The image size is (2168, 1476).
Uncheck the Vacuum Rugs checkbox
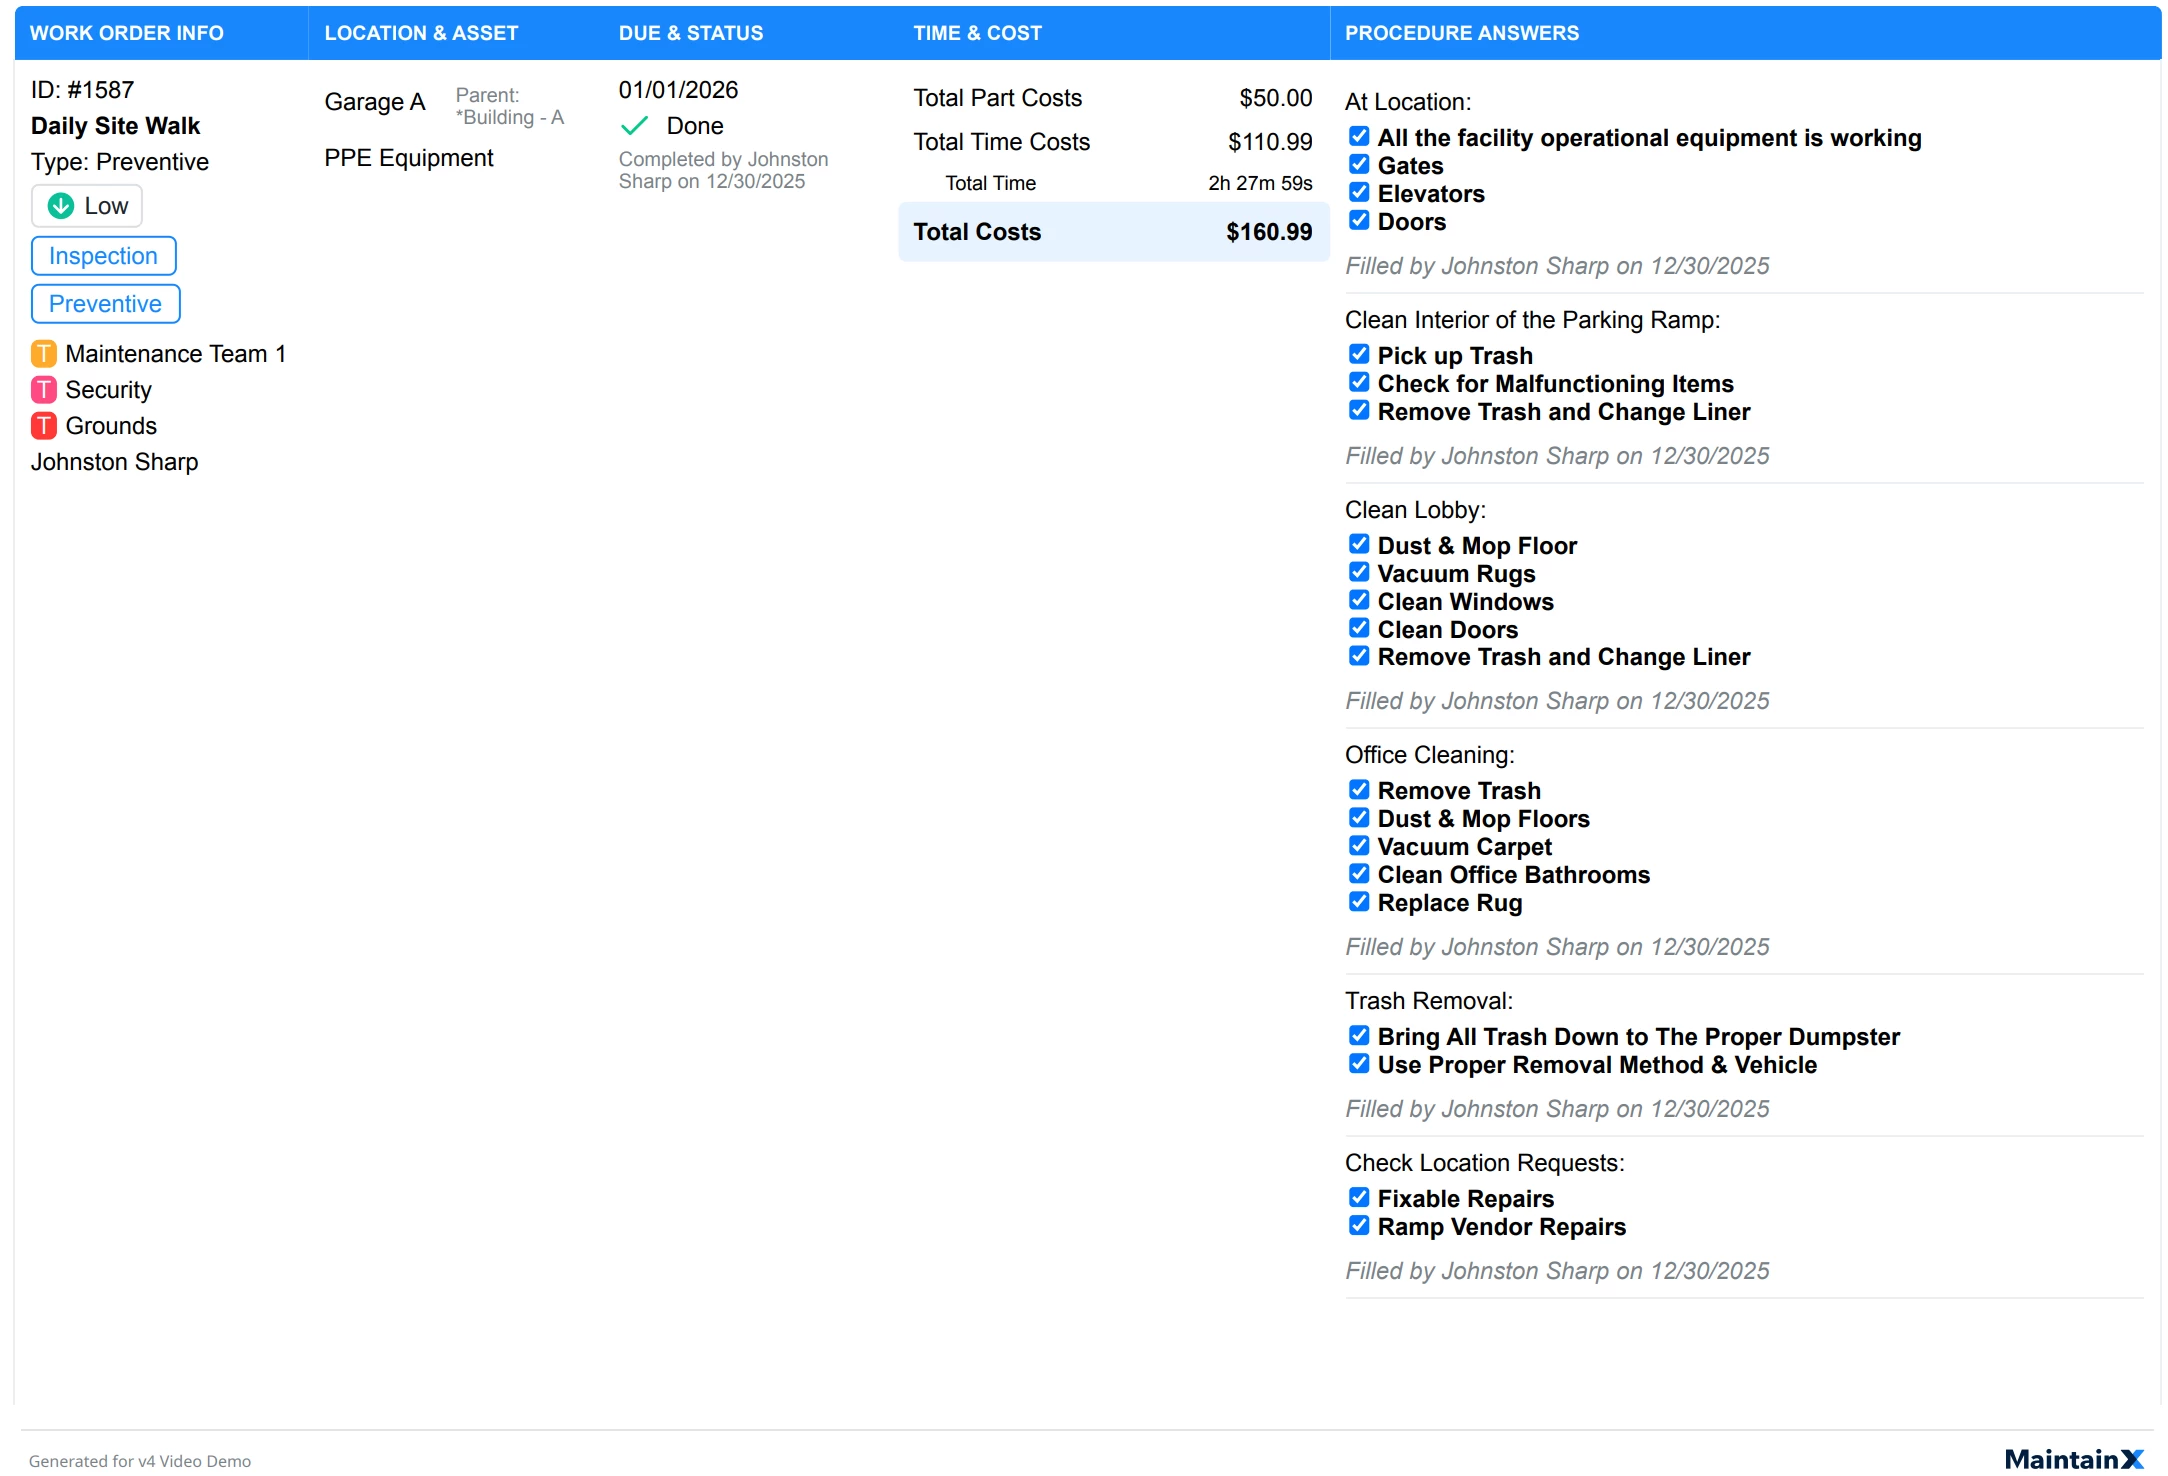pyautogui.click(x=1359, y=573)
